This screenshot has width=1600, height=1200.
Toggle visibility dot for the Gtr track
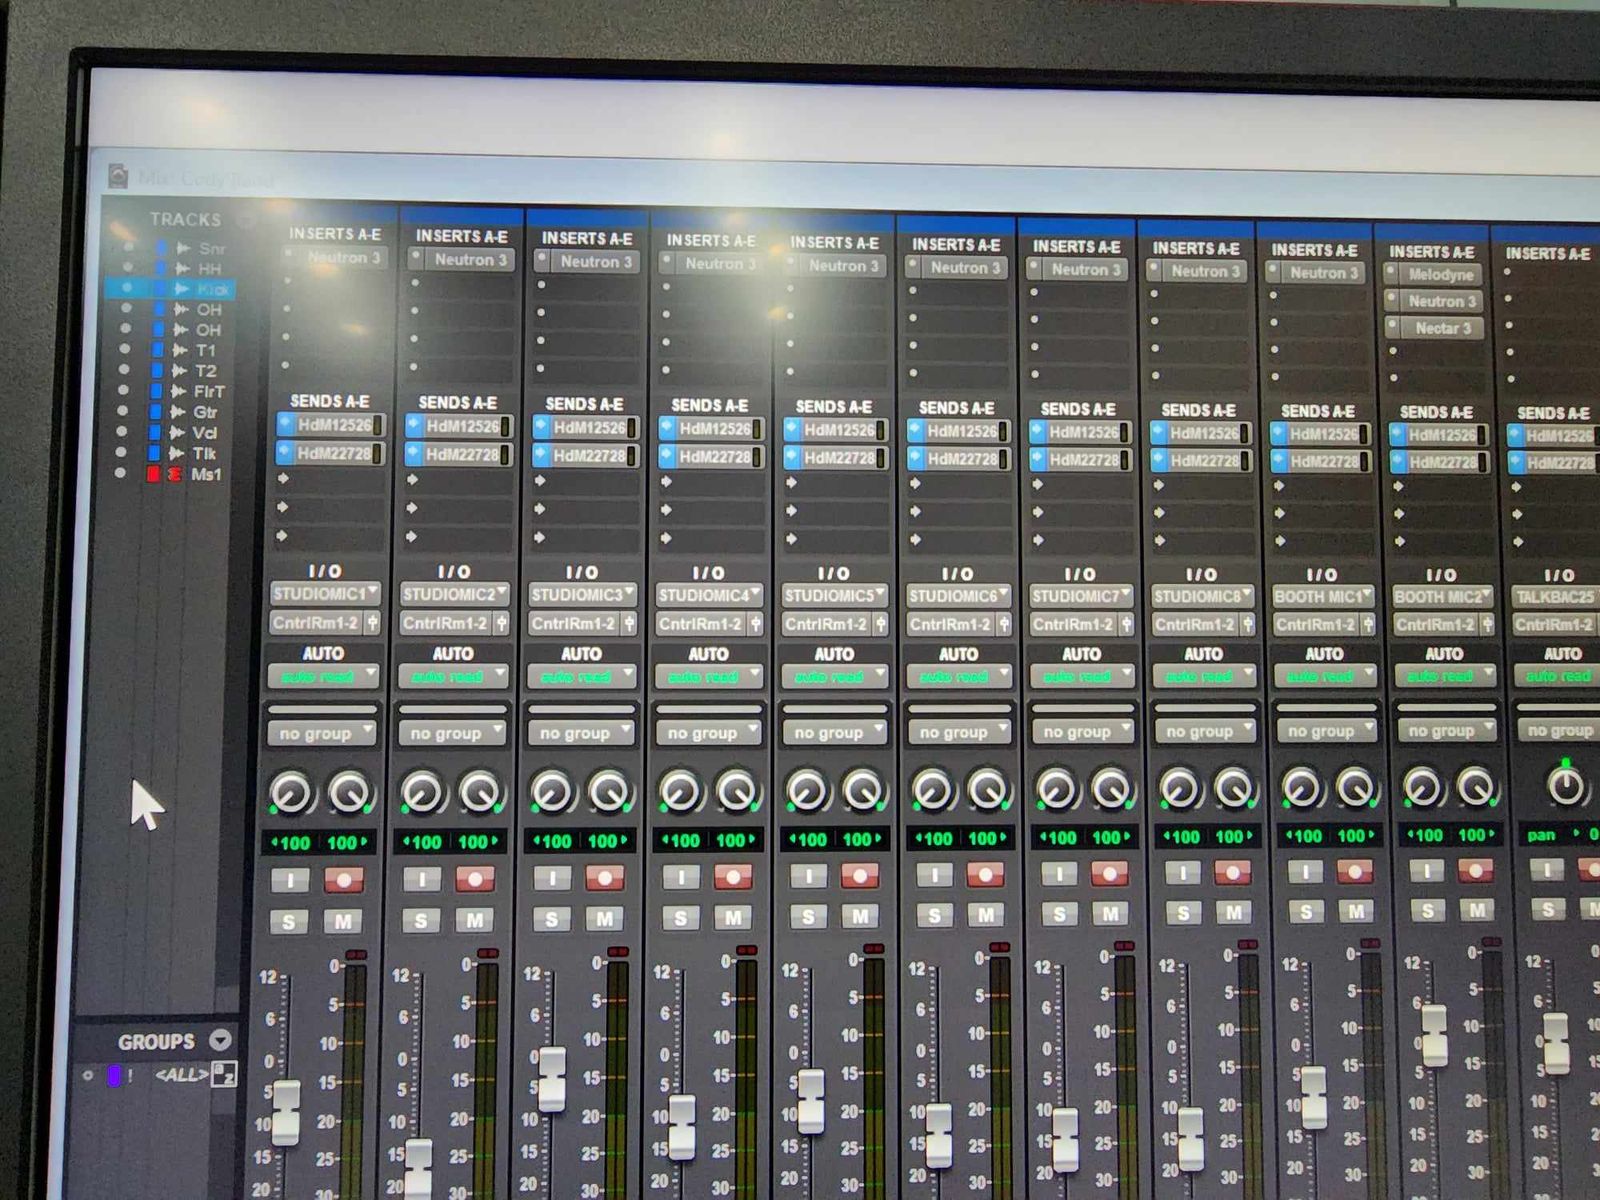pyautogui.click(x=122, y=411)
